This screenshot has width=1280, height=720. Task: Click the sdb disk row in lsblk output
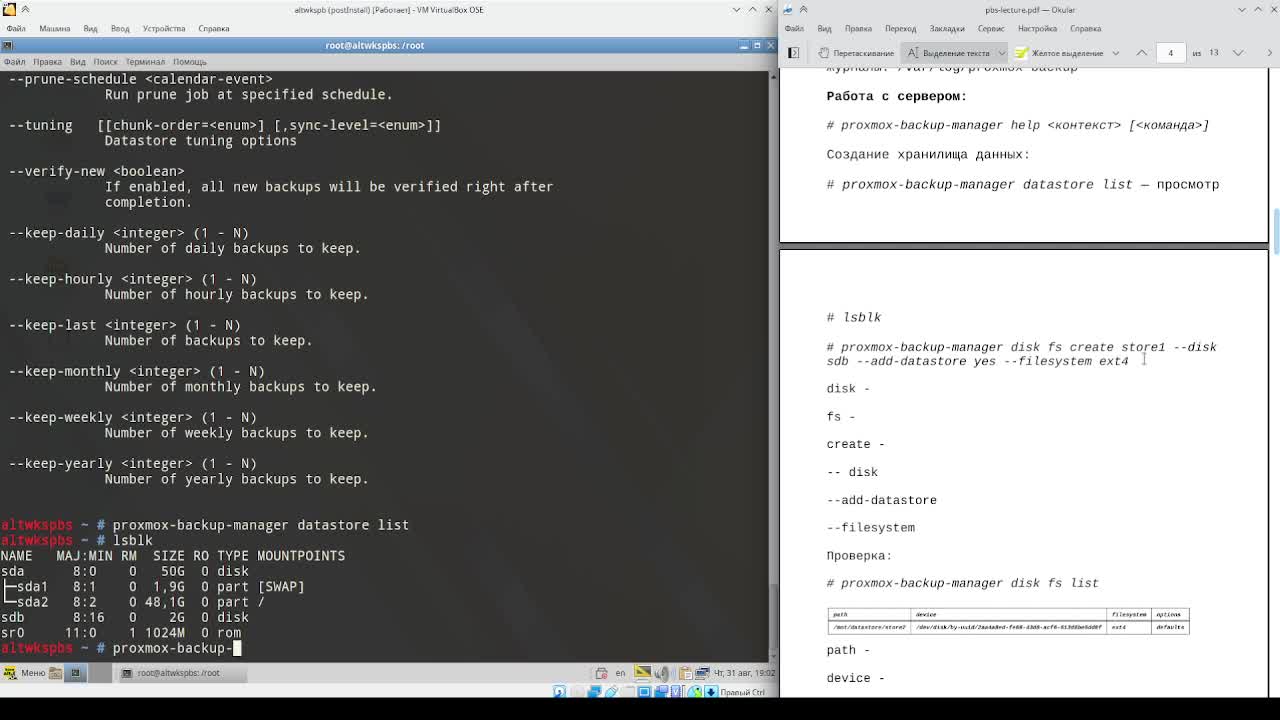pos(124,617)
